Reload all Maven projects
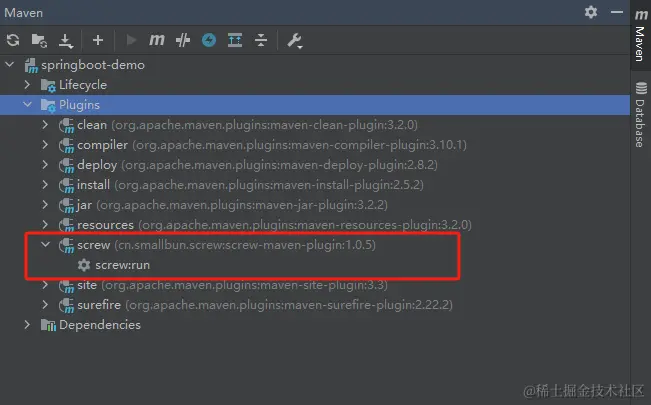 pos(13,40)
